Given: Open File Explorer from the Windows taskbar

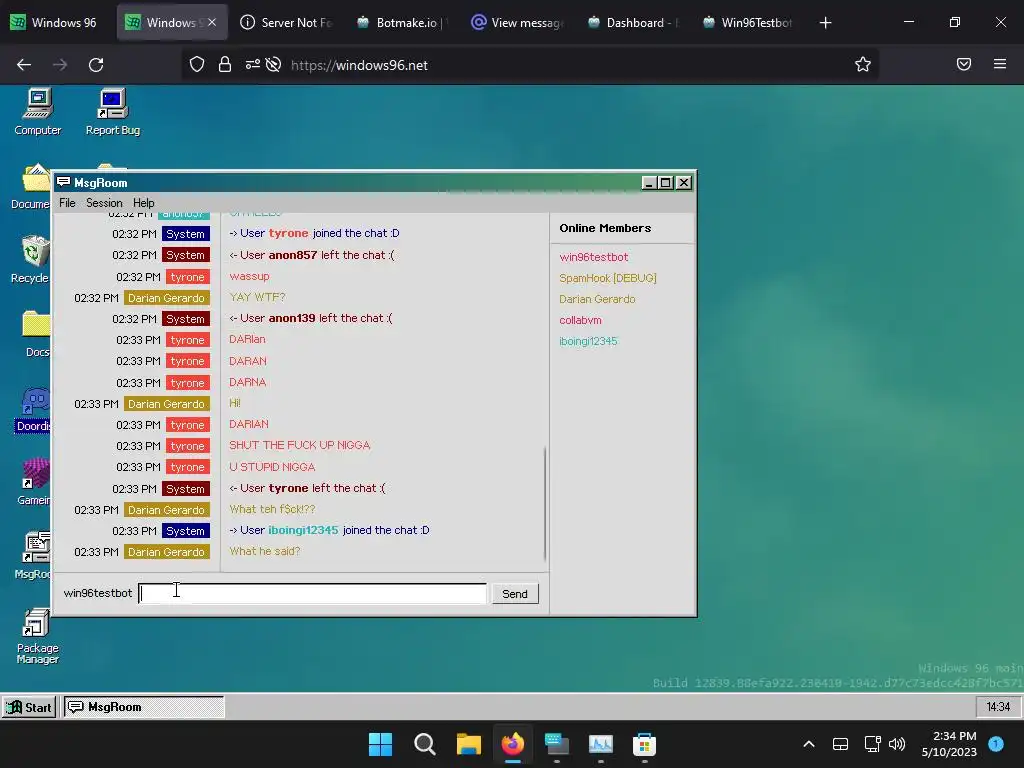Looking at the screenshot, I should [x=468, y=744].
